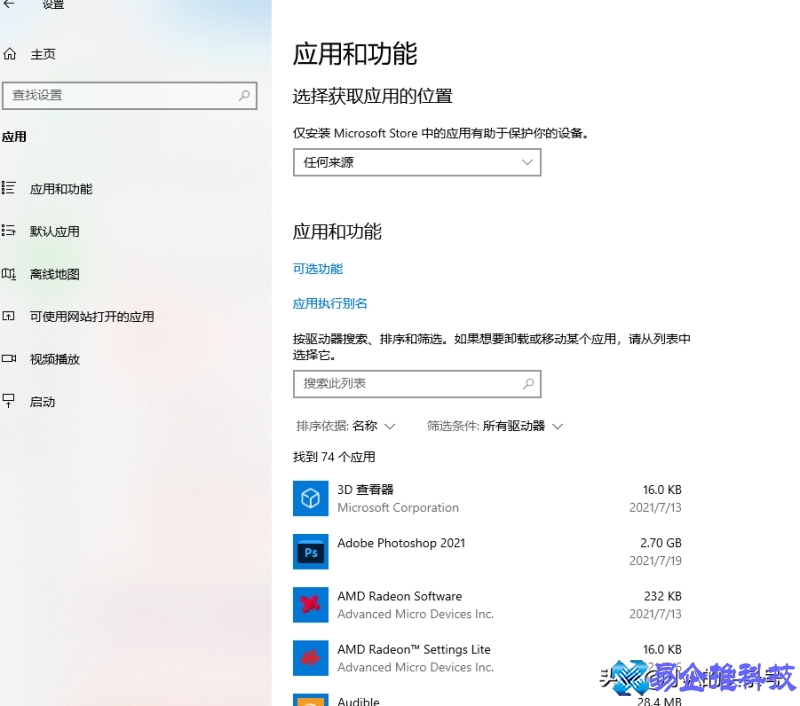Screen dimensions: 800x706
Task: Open 启动 in the sidebar
Action: [42, 402]
